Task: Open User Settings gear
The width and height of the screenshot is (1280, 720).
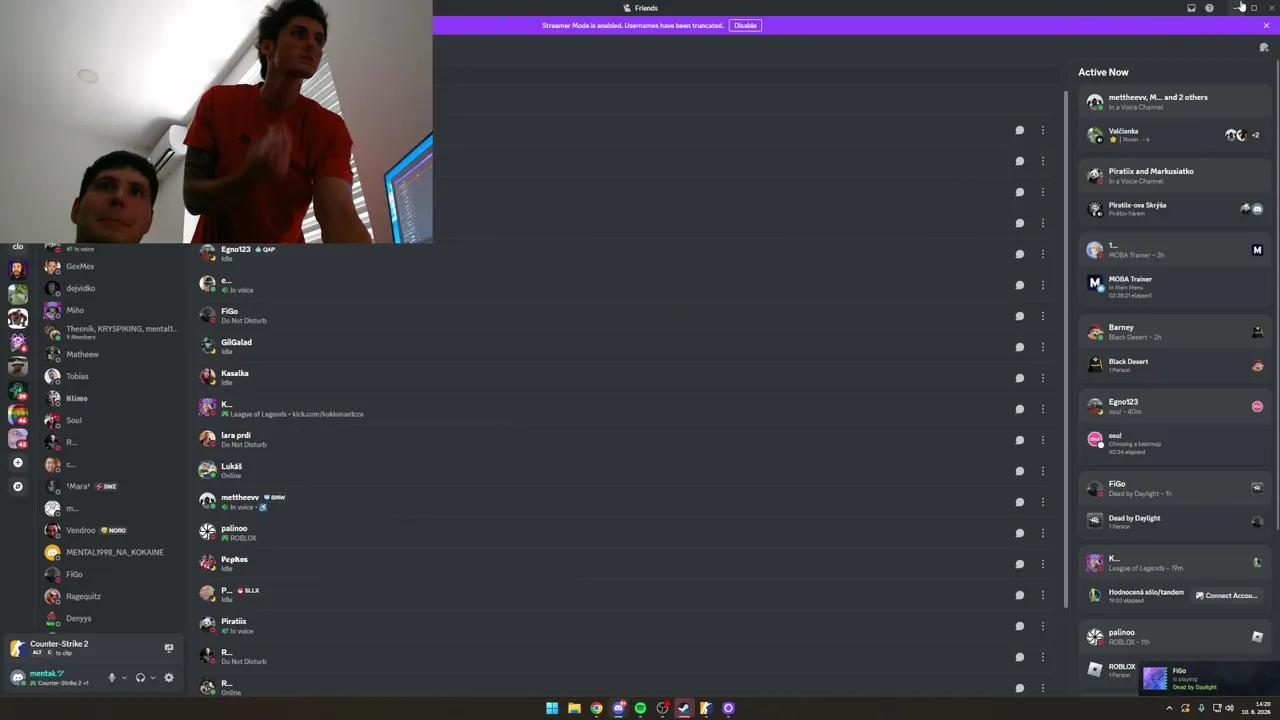Action: (x=169, y=678)
